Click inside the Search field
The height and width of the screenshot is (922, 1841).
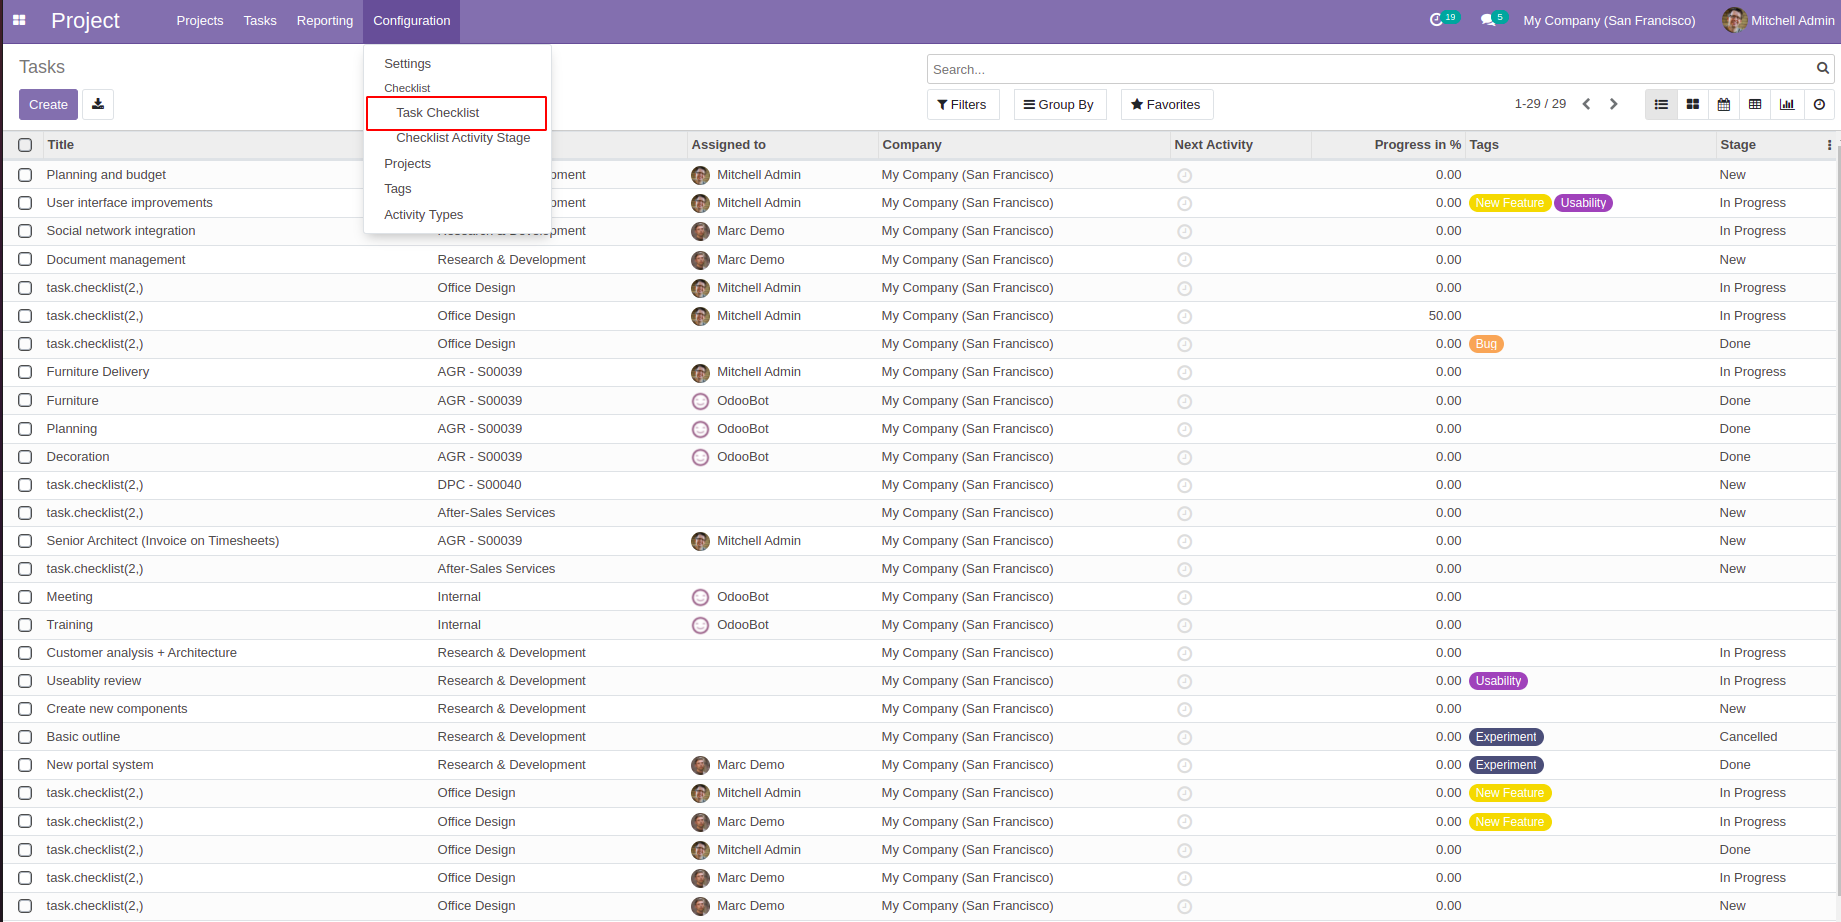click(x=1370, y=69)
